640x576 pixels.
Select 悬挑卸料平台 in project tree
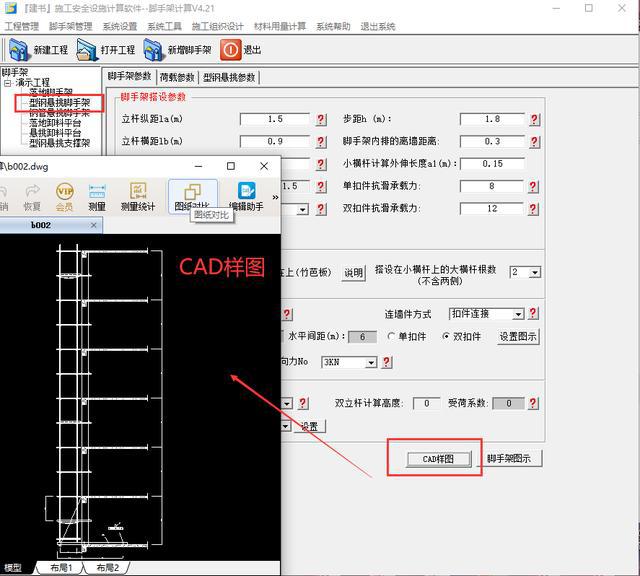click(x=55, y=133)
